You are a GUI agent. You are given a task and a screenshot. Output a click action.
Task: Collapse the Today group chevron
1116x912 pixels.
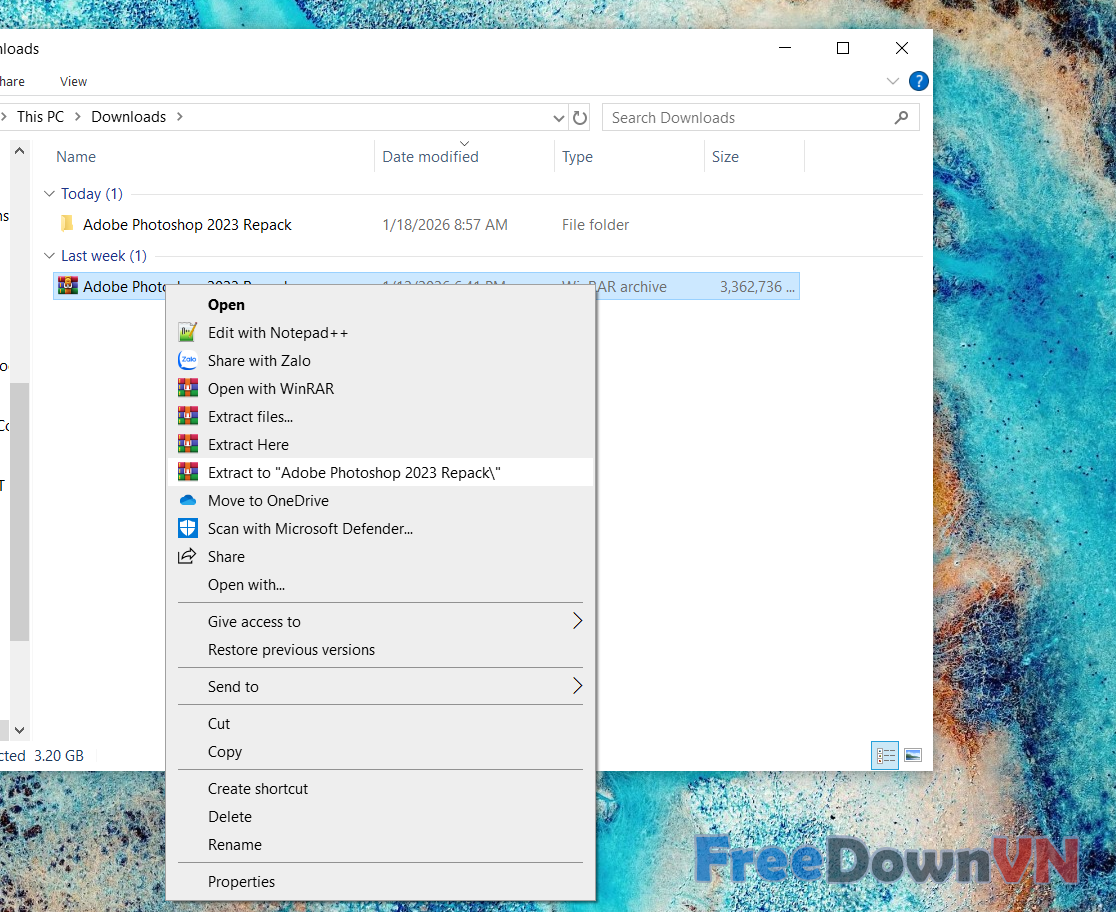pos(49,194)
